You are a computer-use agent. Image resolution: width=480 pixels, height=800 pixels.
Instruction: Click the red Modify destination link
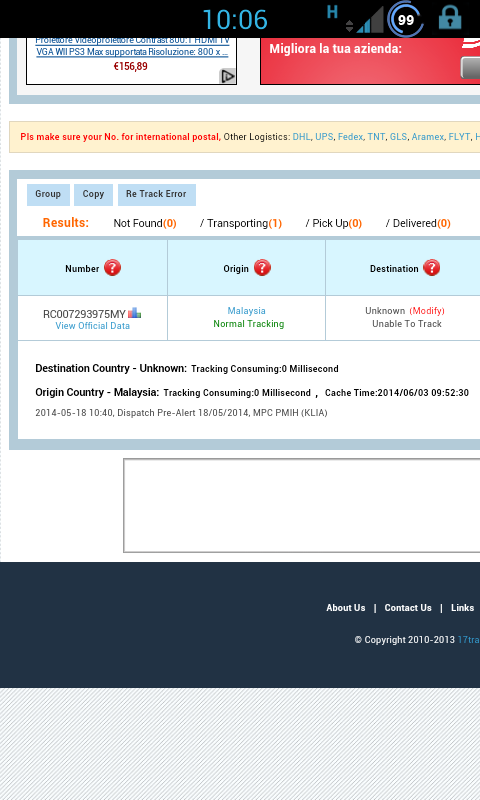tap(427, 311)
